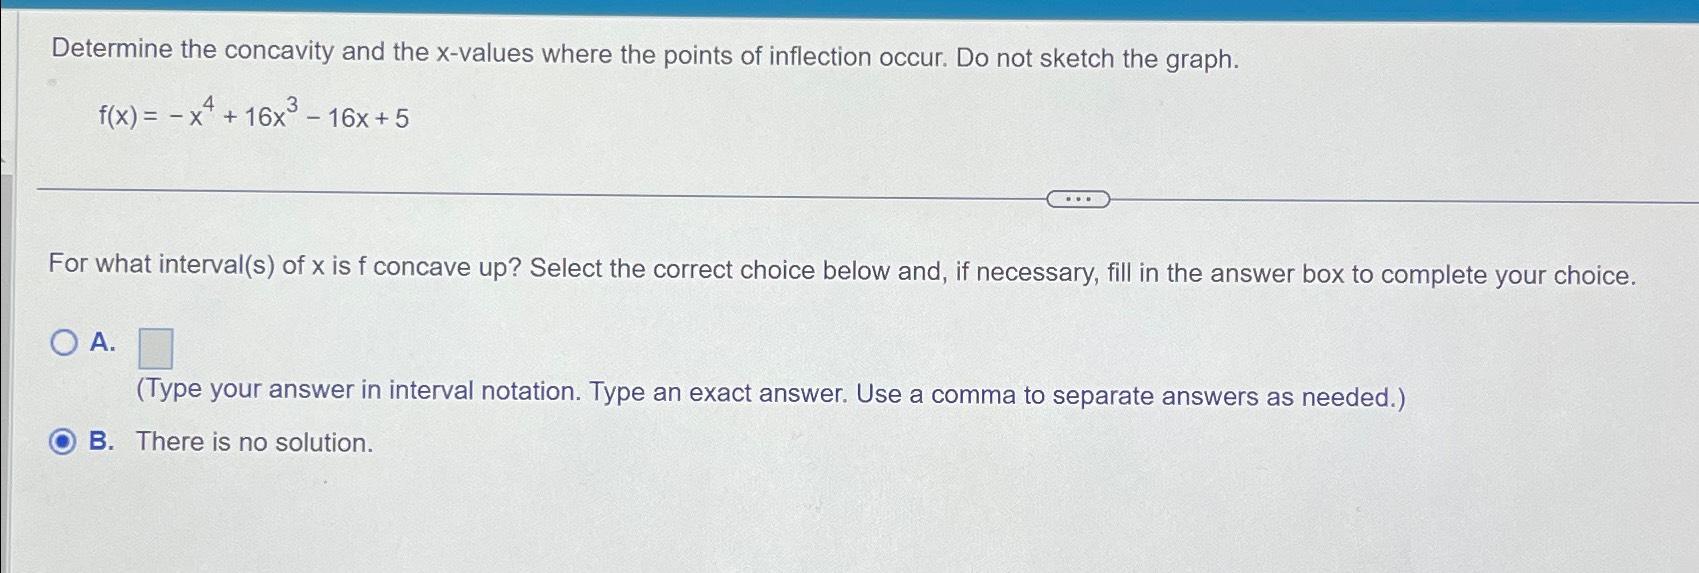Viewport: 1699px width, 573px height.
Task: Expand the ellipsis button on the divider
Action: pos(1077,199)
